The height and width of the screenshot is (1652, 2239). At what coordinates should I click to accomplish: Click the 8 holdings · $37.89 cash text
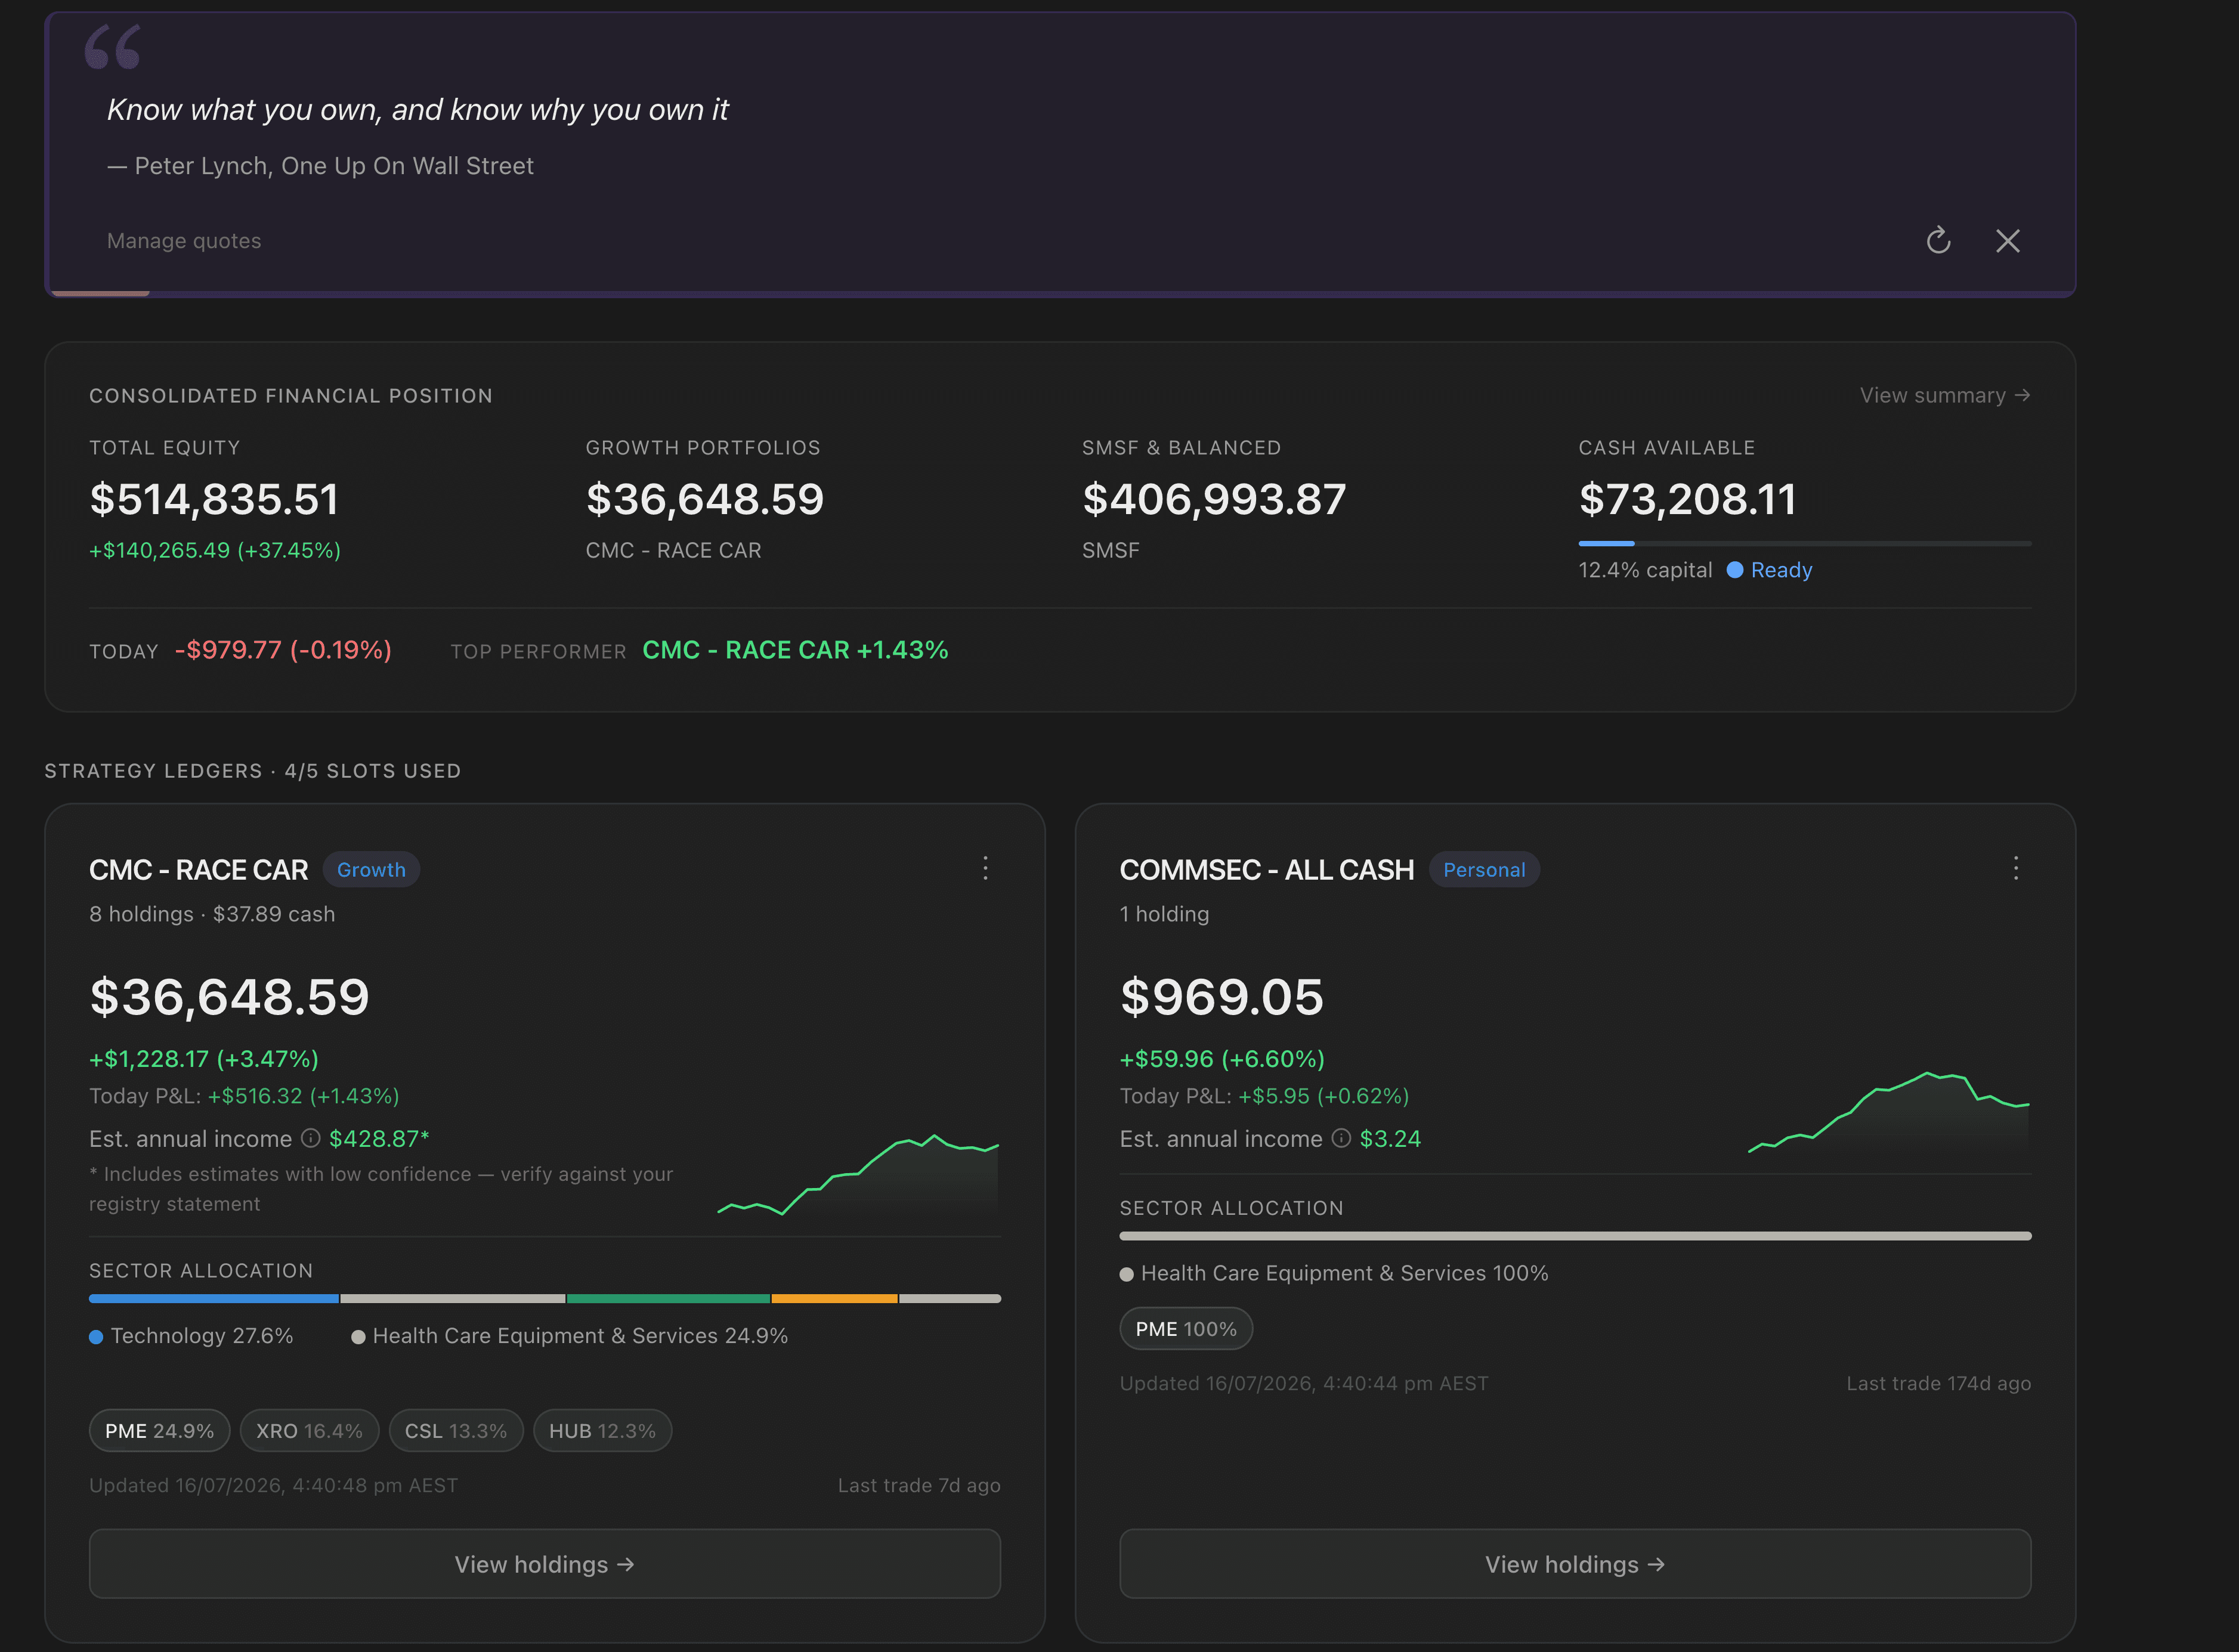[212, 914]
